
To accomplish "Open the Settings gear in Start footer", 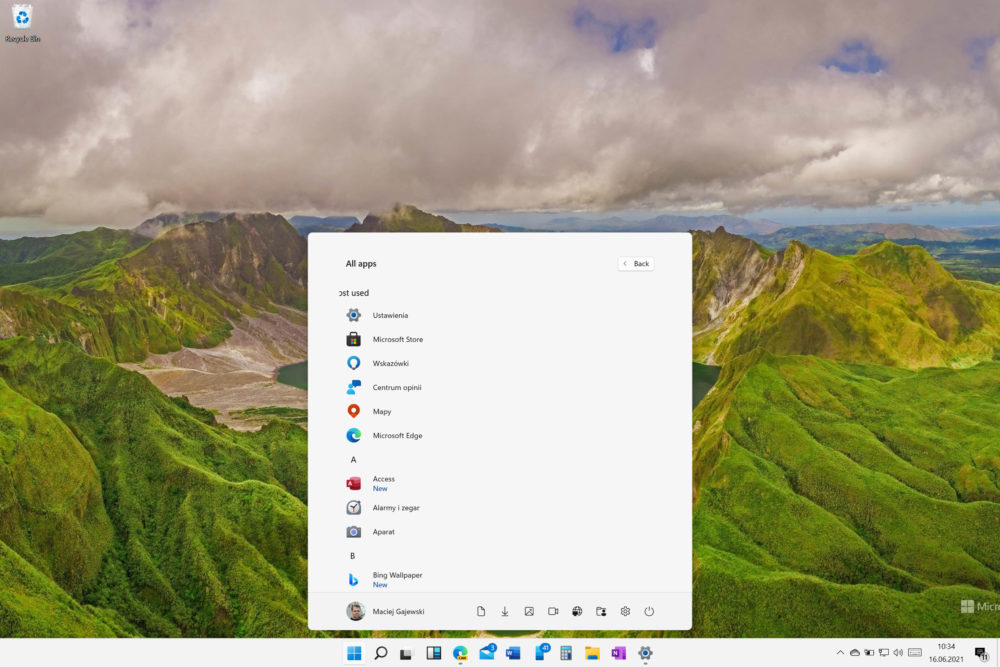I will (625, 612).
